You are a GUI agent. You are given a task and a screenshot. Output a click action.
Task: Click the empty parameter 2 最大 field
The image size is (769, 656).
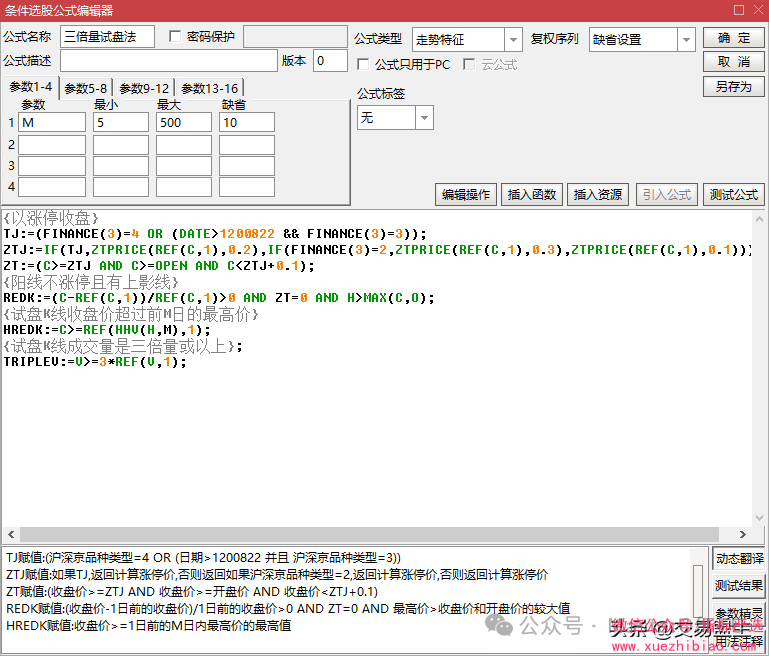(183, 145)
